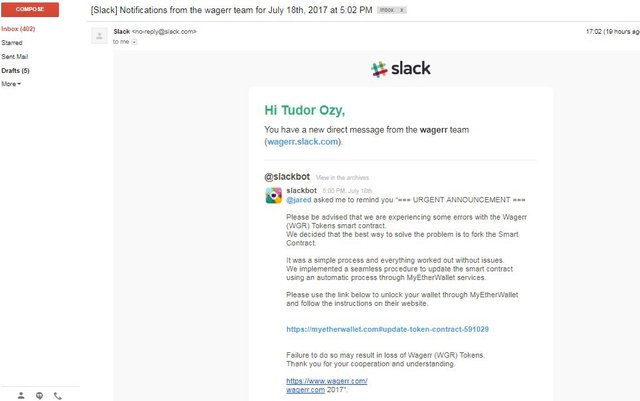This screenshot has height=401, width=640.
Task: Go to Starred messages
Action: click(12, 43)
